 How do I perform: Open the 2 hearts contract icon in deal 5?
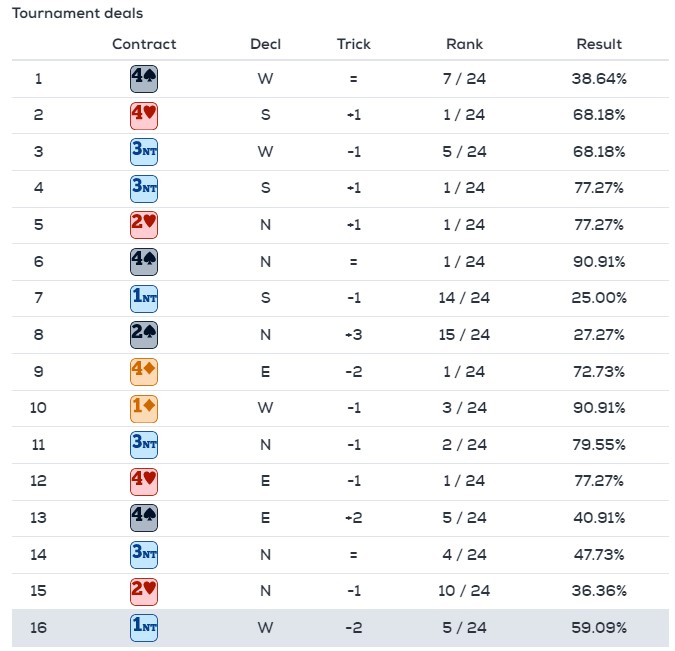(144, 225)
